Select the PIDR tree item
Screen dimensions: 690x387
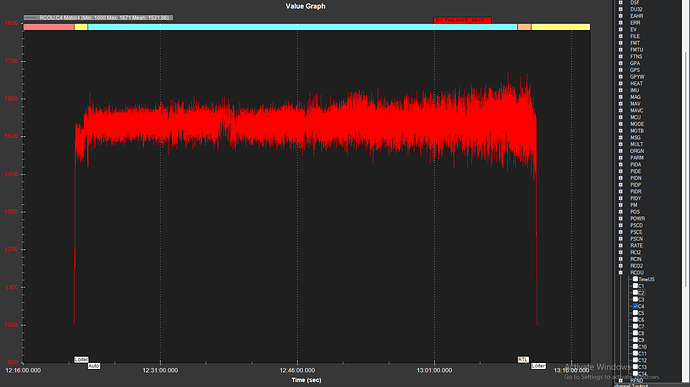tap(635, 192)
